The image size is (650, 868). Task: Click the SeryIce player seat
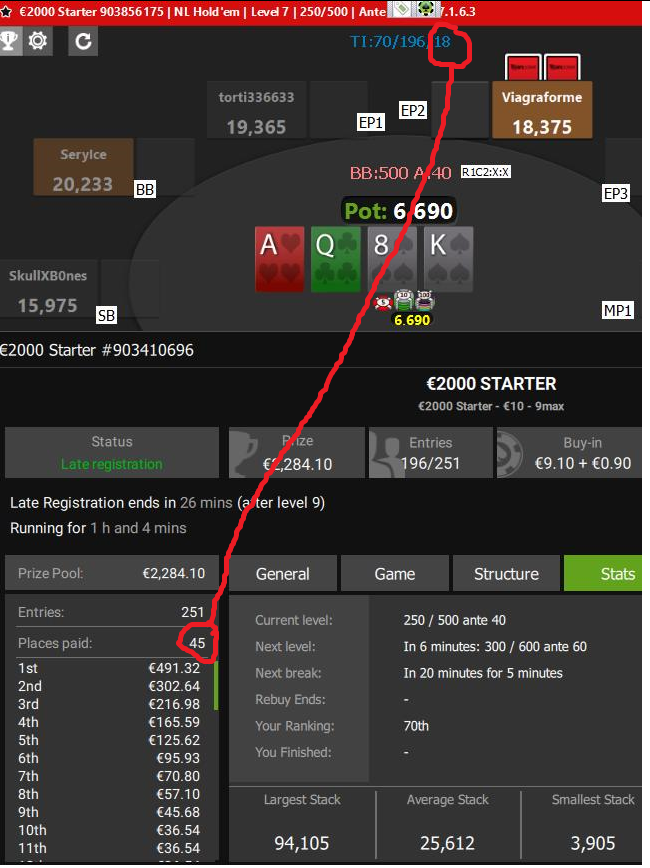click(x=83, y=167)
